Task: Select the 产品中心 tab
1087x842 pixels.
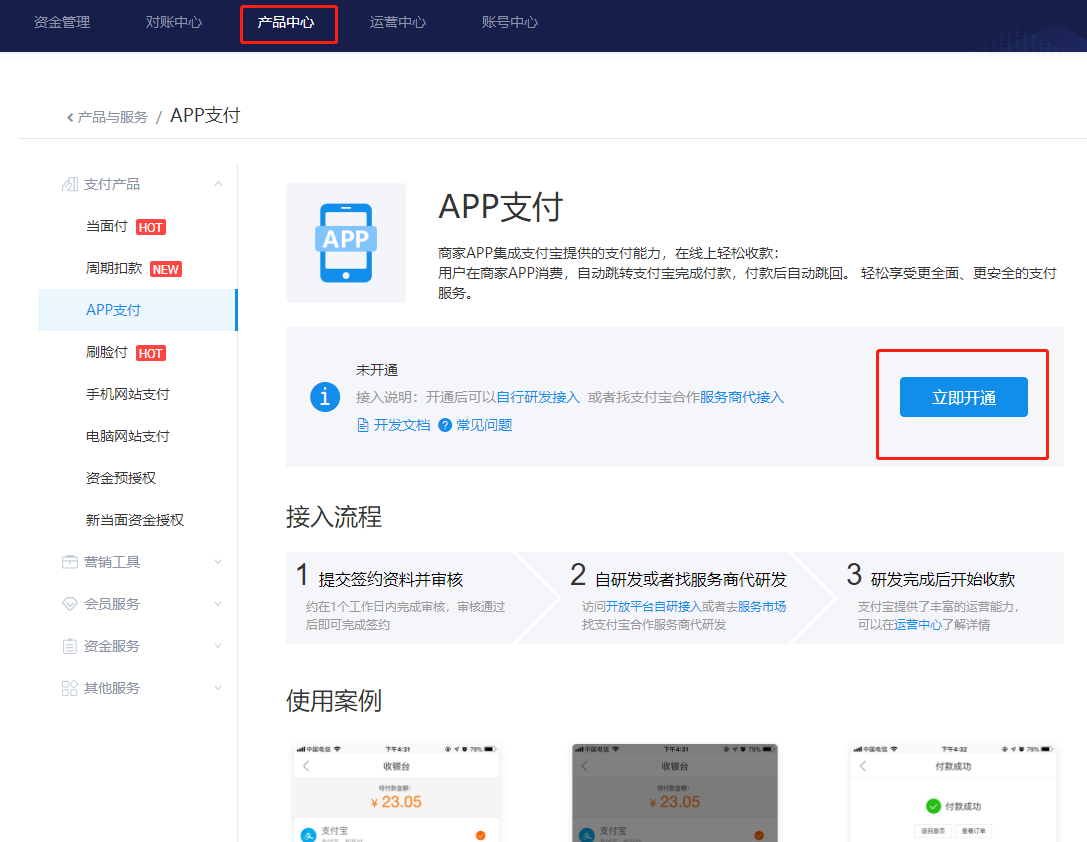Action: coord(286,22)
